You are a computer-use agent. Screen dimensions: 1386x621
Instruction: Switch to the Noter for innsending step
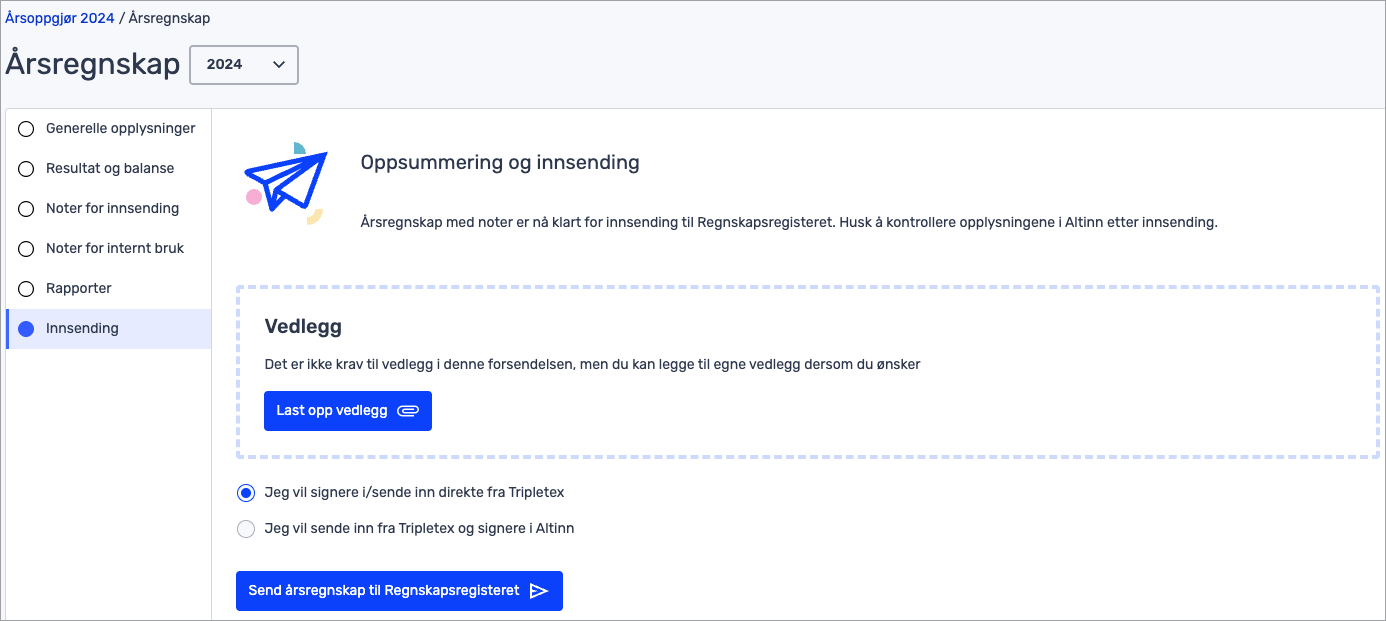click(112, 209)
